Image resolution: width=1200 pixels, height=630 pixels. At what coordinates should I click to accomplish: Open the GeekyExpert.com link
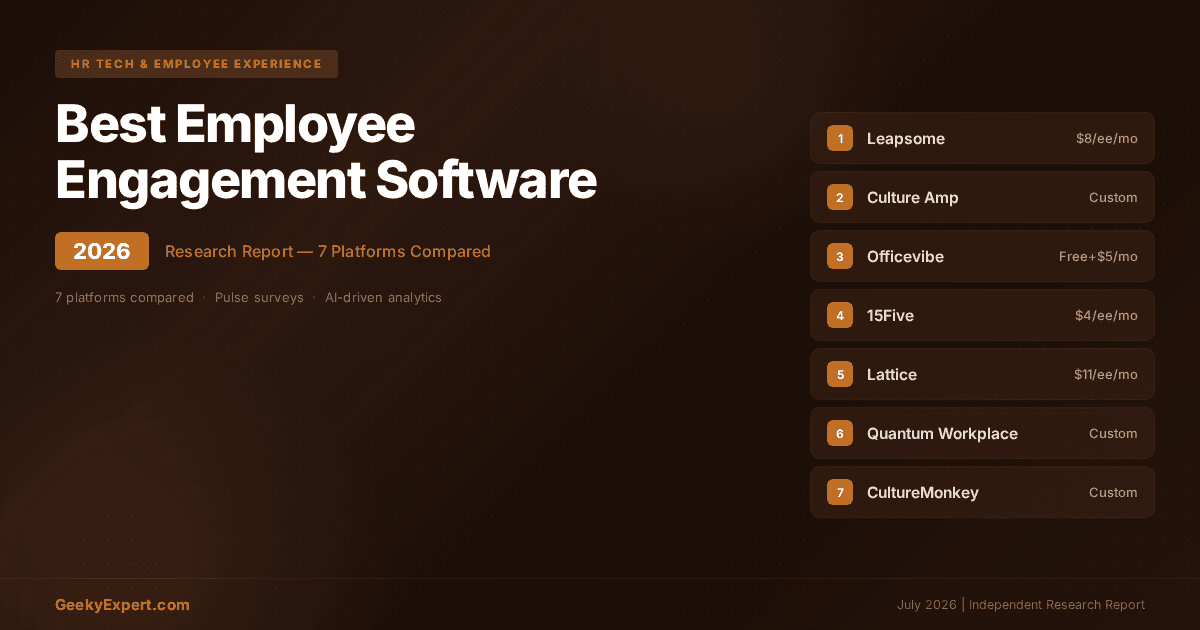pyautogui.click(x=122, y=604)
